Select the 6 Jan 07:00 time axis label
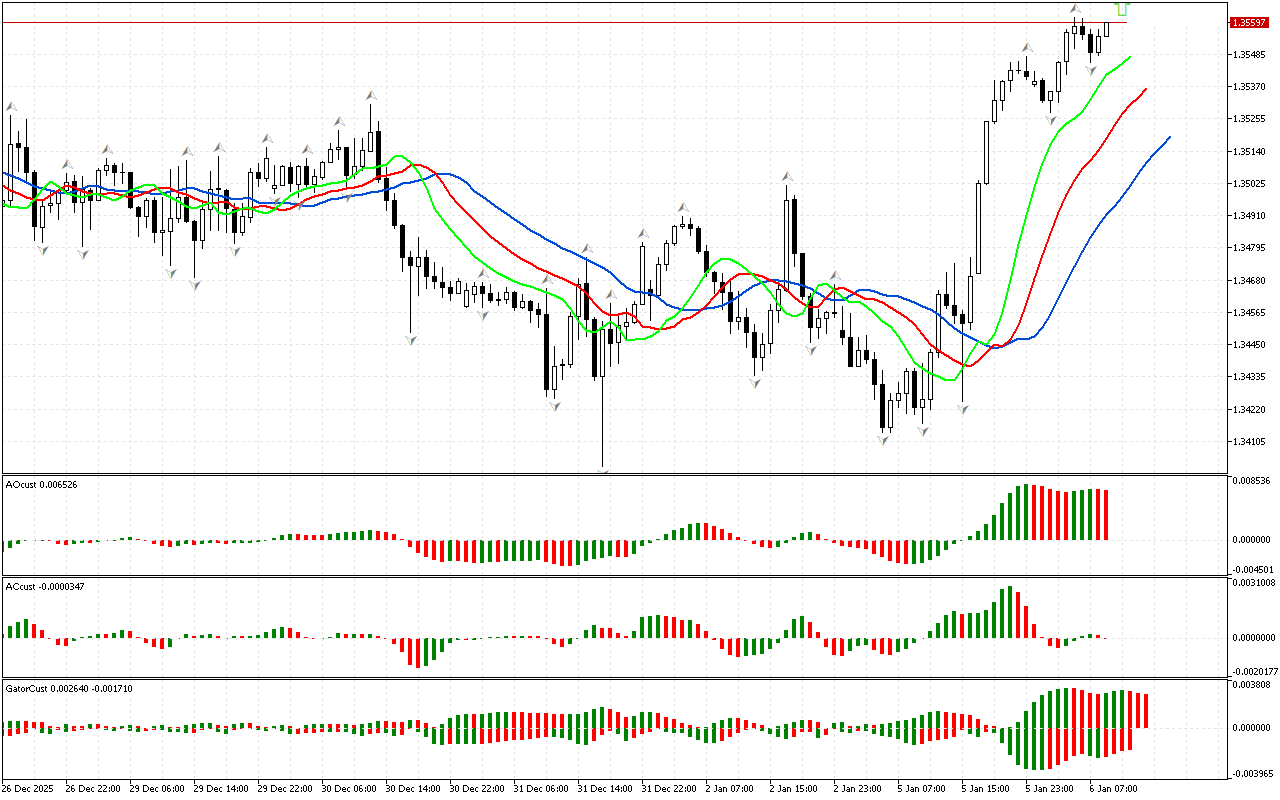 [1111, 788]
